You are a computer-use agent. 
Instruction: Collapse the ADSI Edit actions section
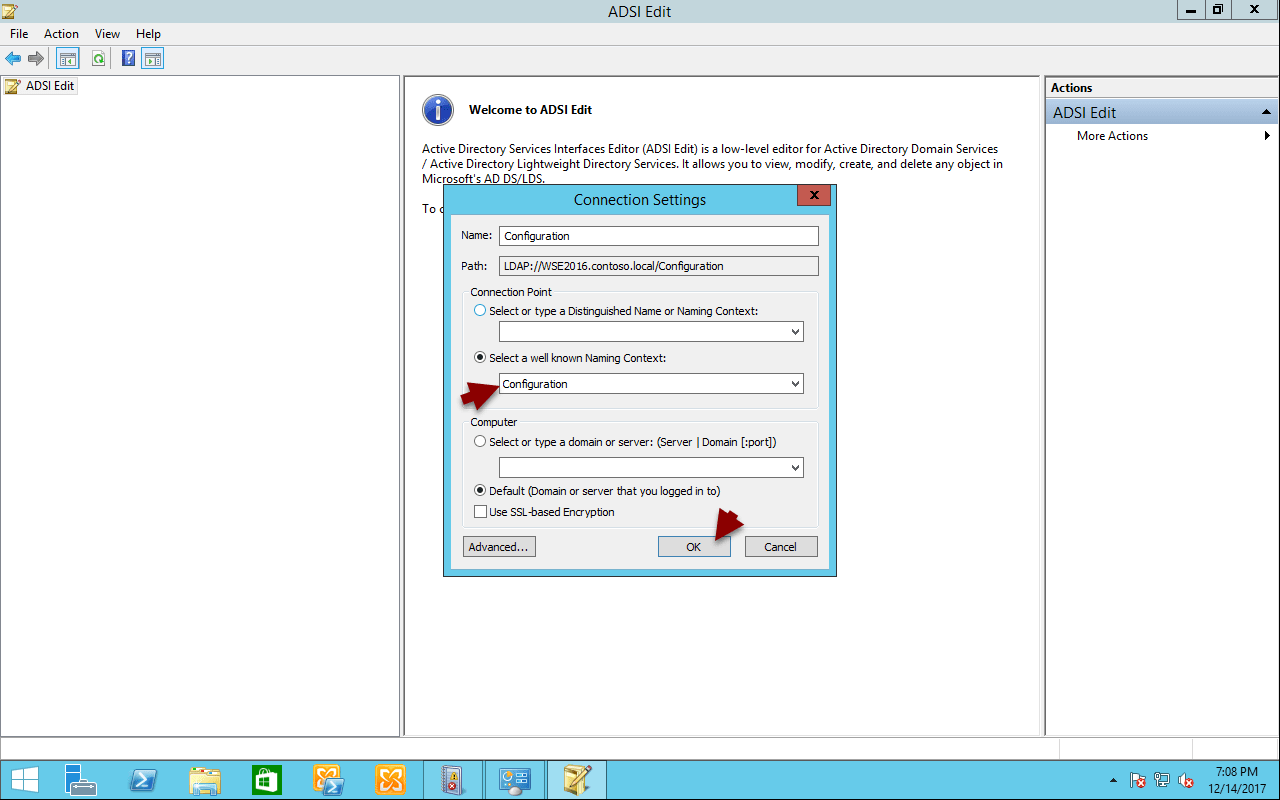click(1266, 113)
